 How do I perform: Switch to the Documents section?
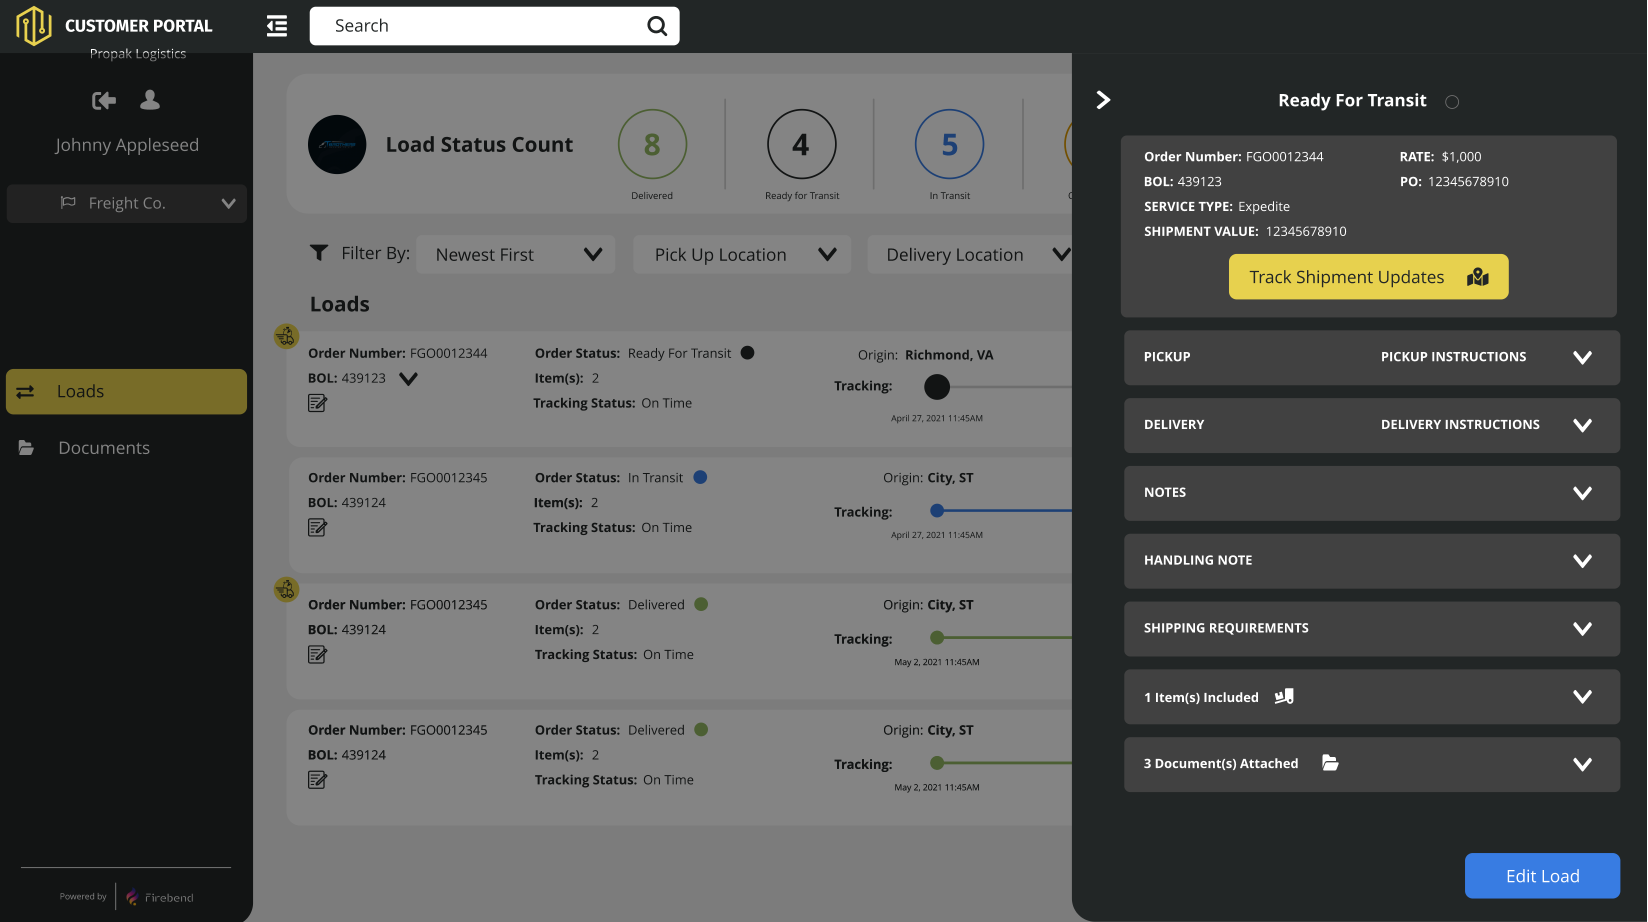(x=103, y=447)
